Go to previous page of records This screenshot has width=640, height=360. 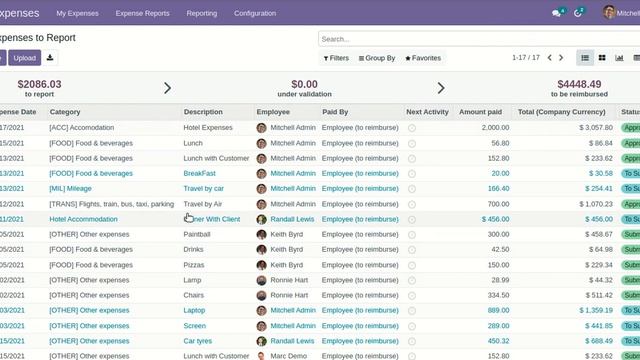click(x=550, y=58)
